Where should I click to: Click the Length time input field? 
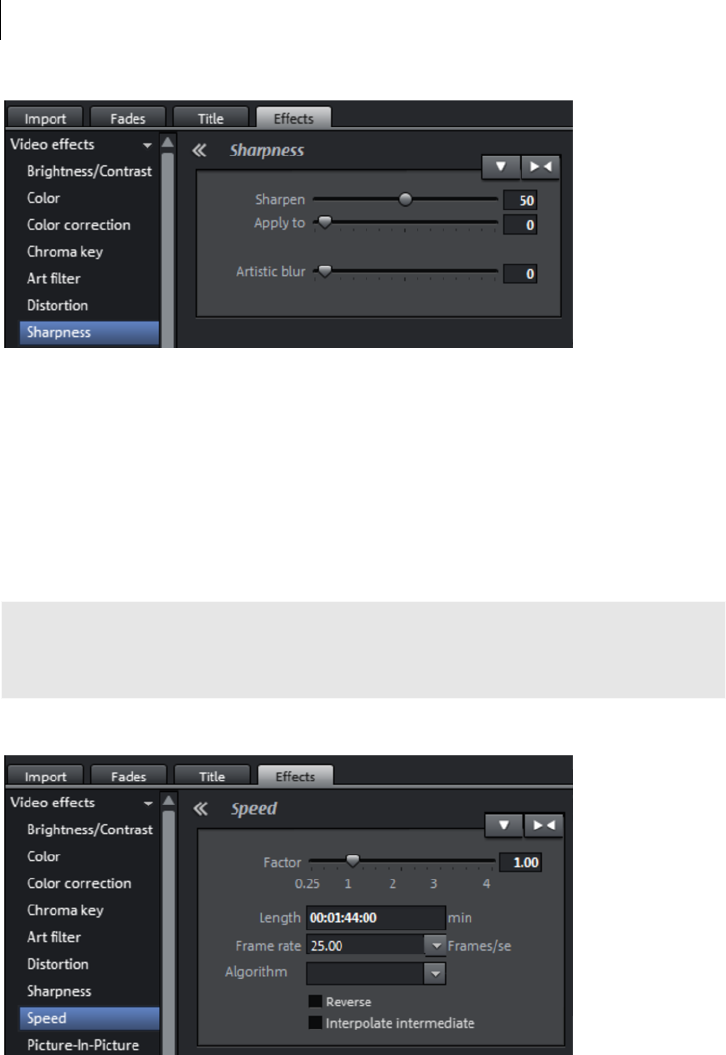[375, 918]
